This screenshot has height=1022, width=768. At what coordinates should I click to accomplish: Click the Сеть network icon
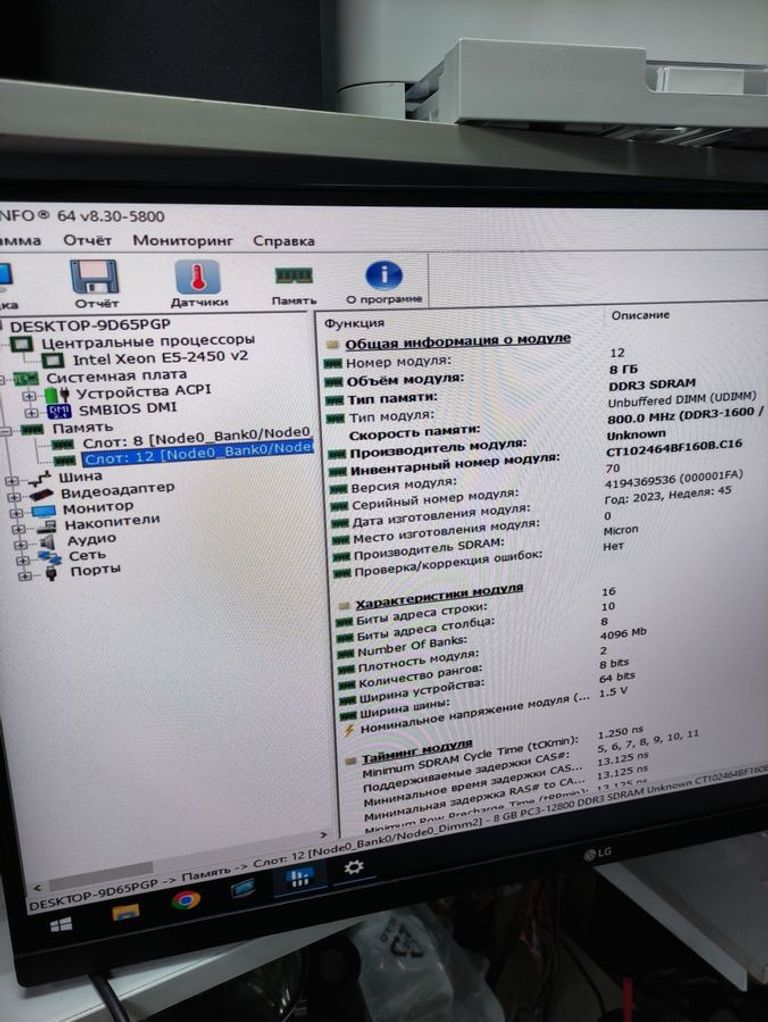(x=49, y=558)
